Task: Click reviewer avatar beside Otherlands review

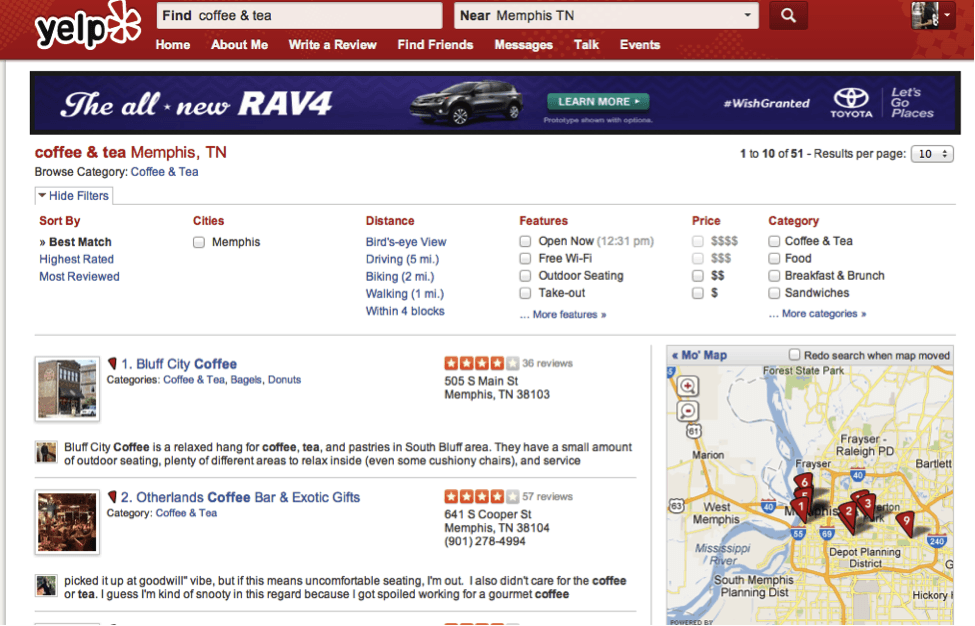Action: pyautogui.click(x=46, y=585)
